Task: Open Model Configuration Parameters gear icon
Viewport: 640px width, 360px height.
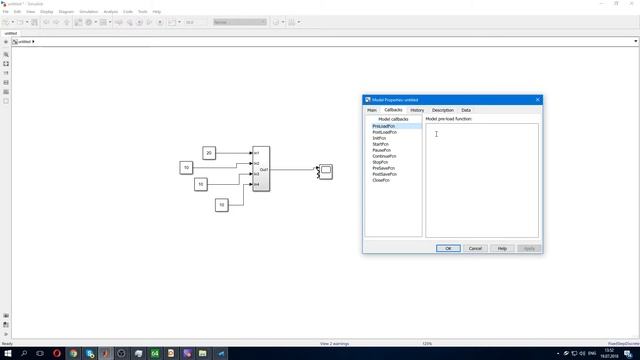Action: [x=89, y=22]
